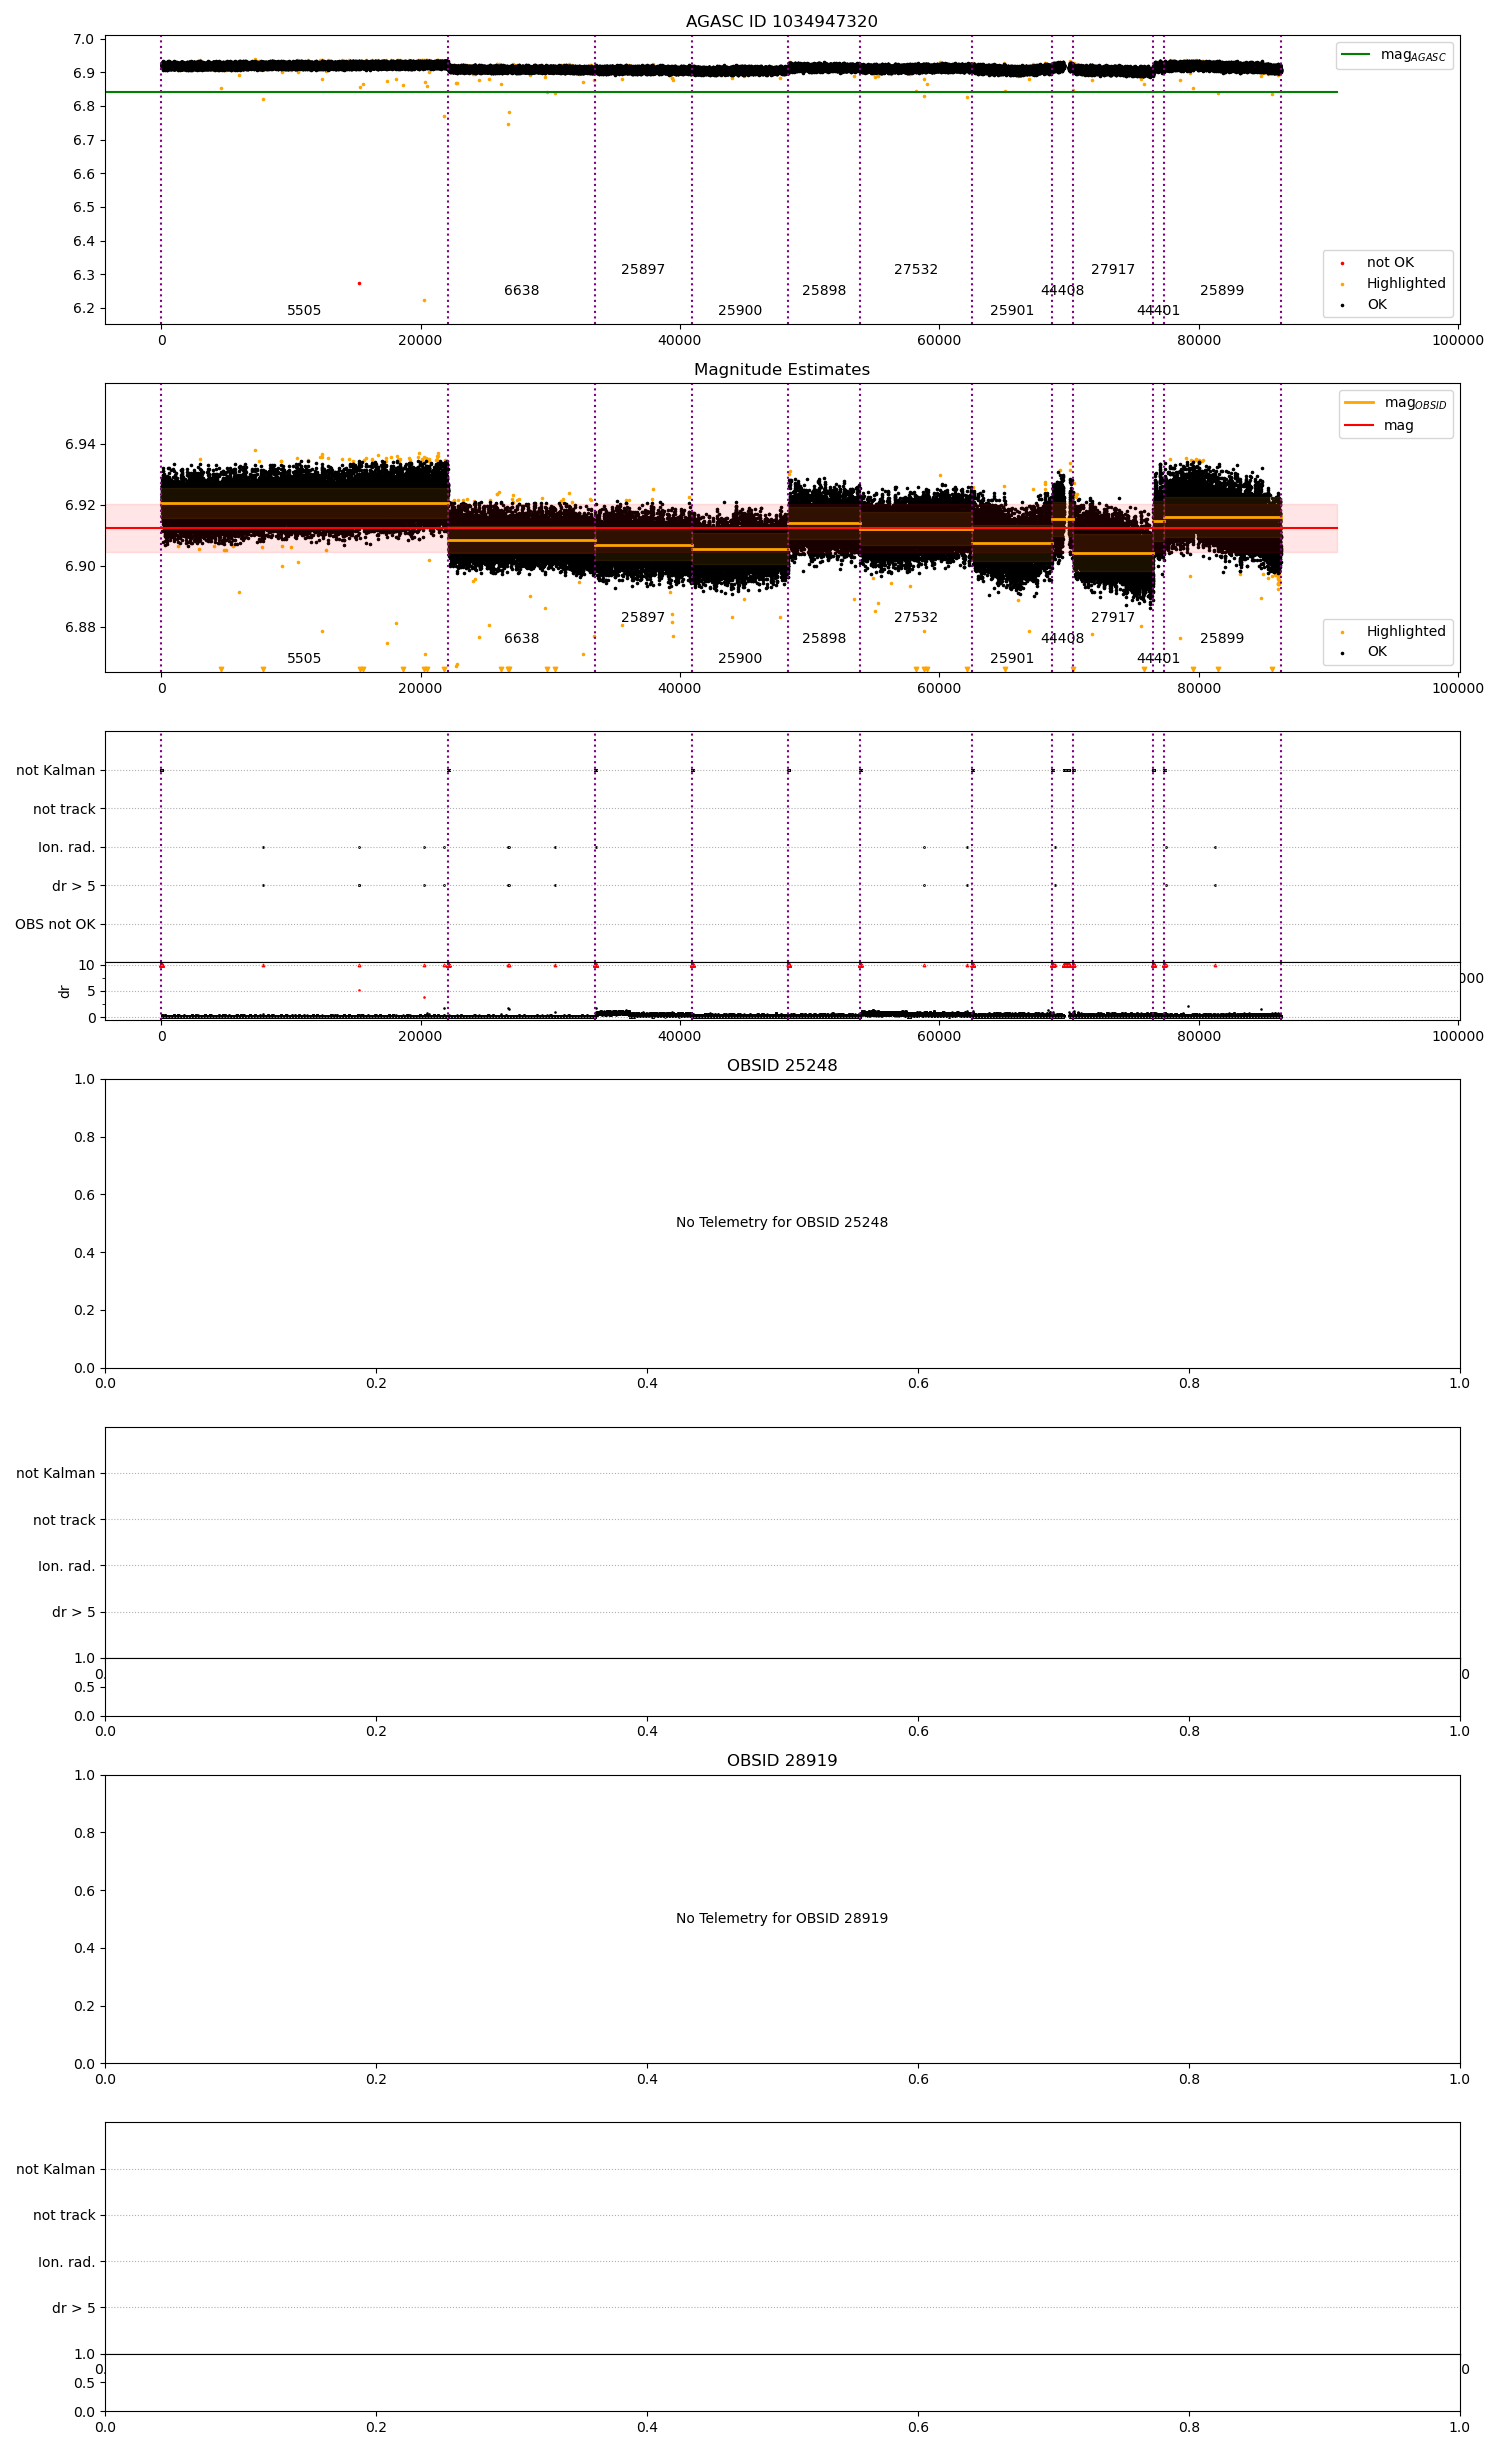Click the green mag AGASC legend entry
This screenshot has height=2450, width=1500.
[x=1394, y=55]
